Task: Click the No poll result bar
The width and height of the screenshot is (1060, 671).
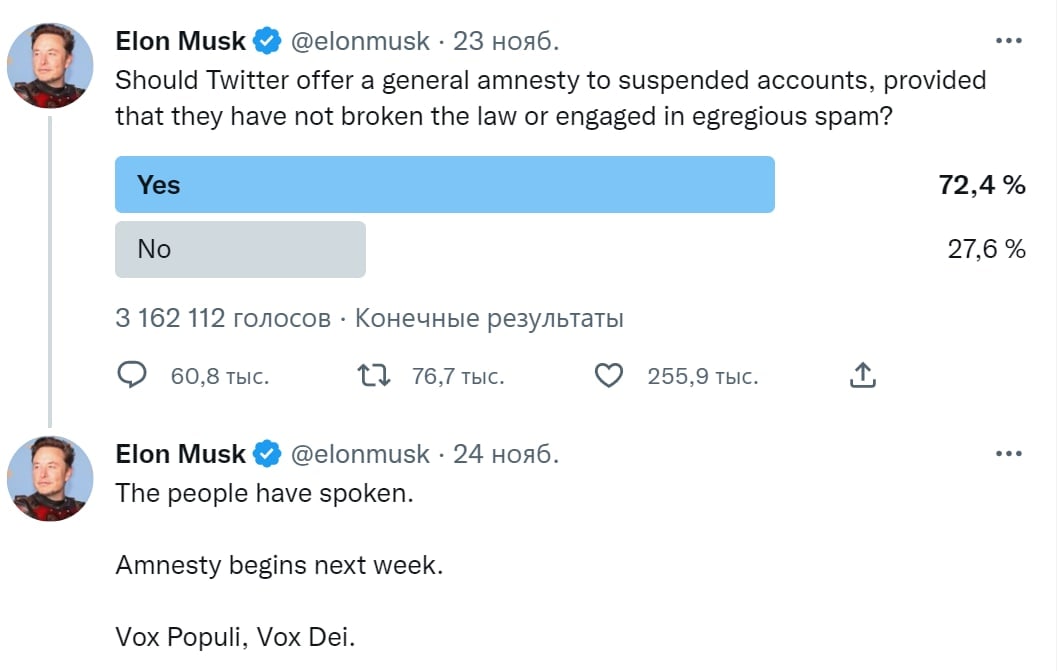Action: [x=240, y=249]
